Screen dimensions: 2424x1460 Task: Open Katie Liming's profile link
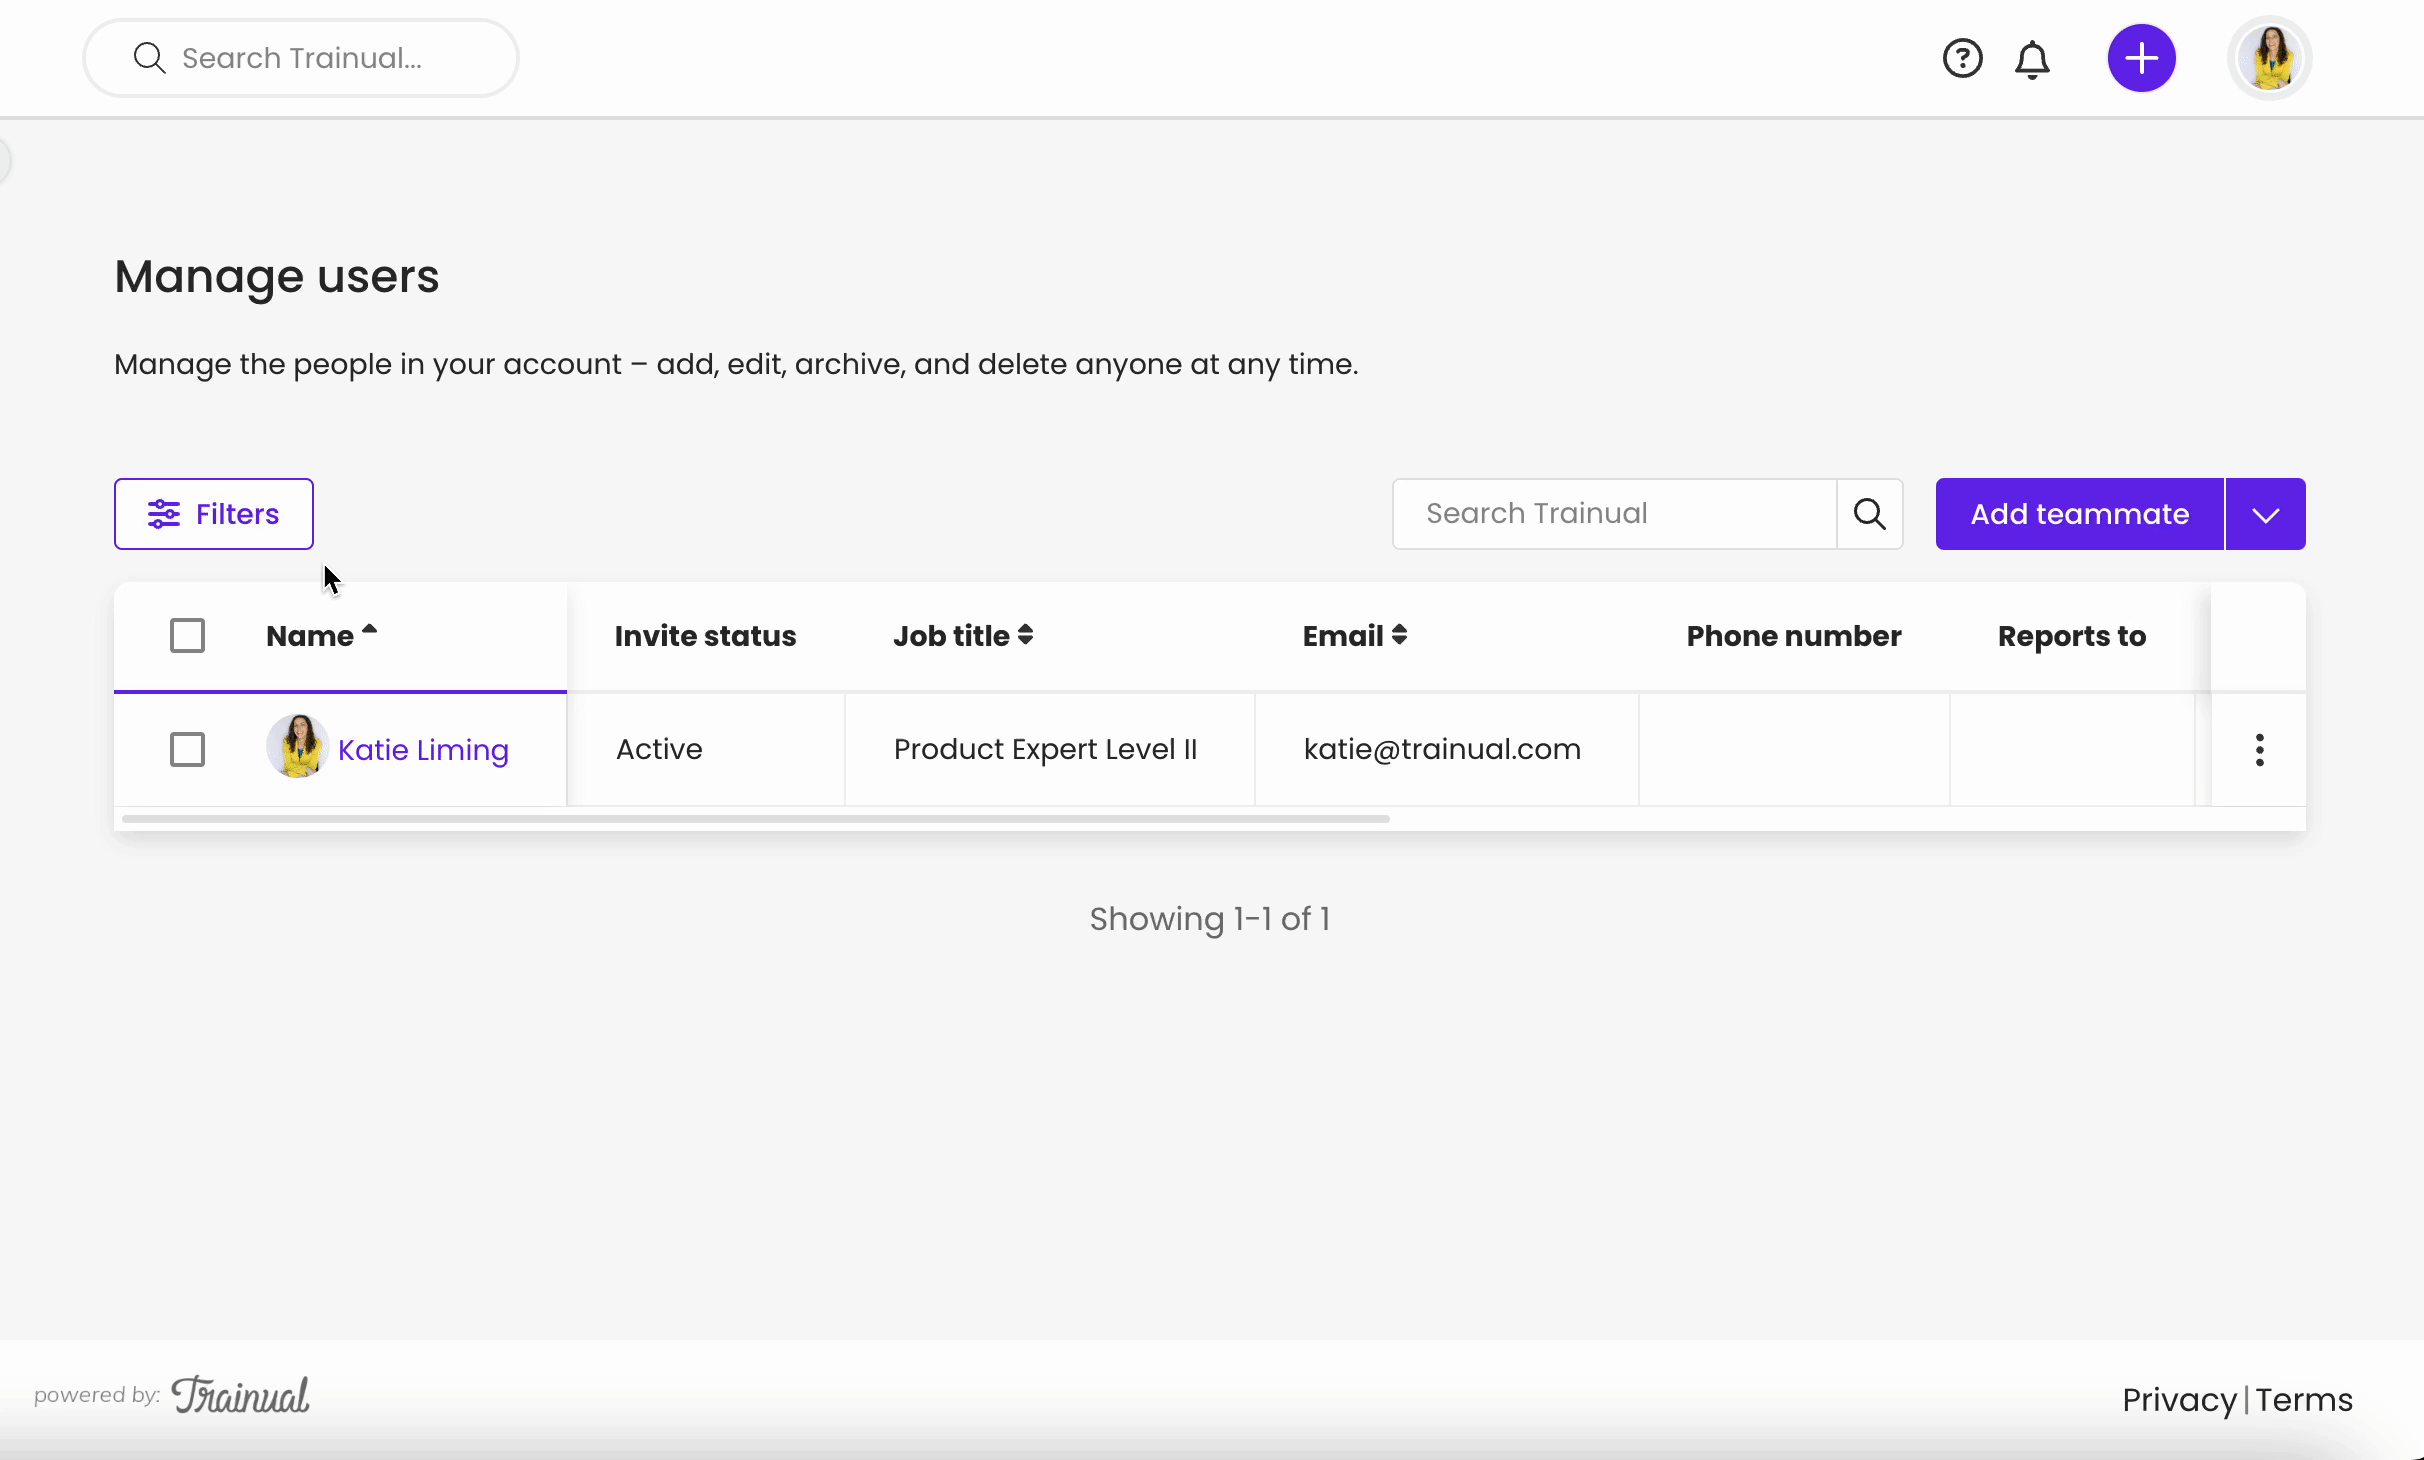(423, 750)
